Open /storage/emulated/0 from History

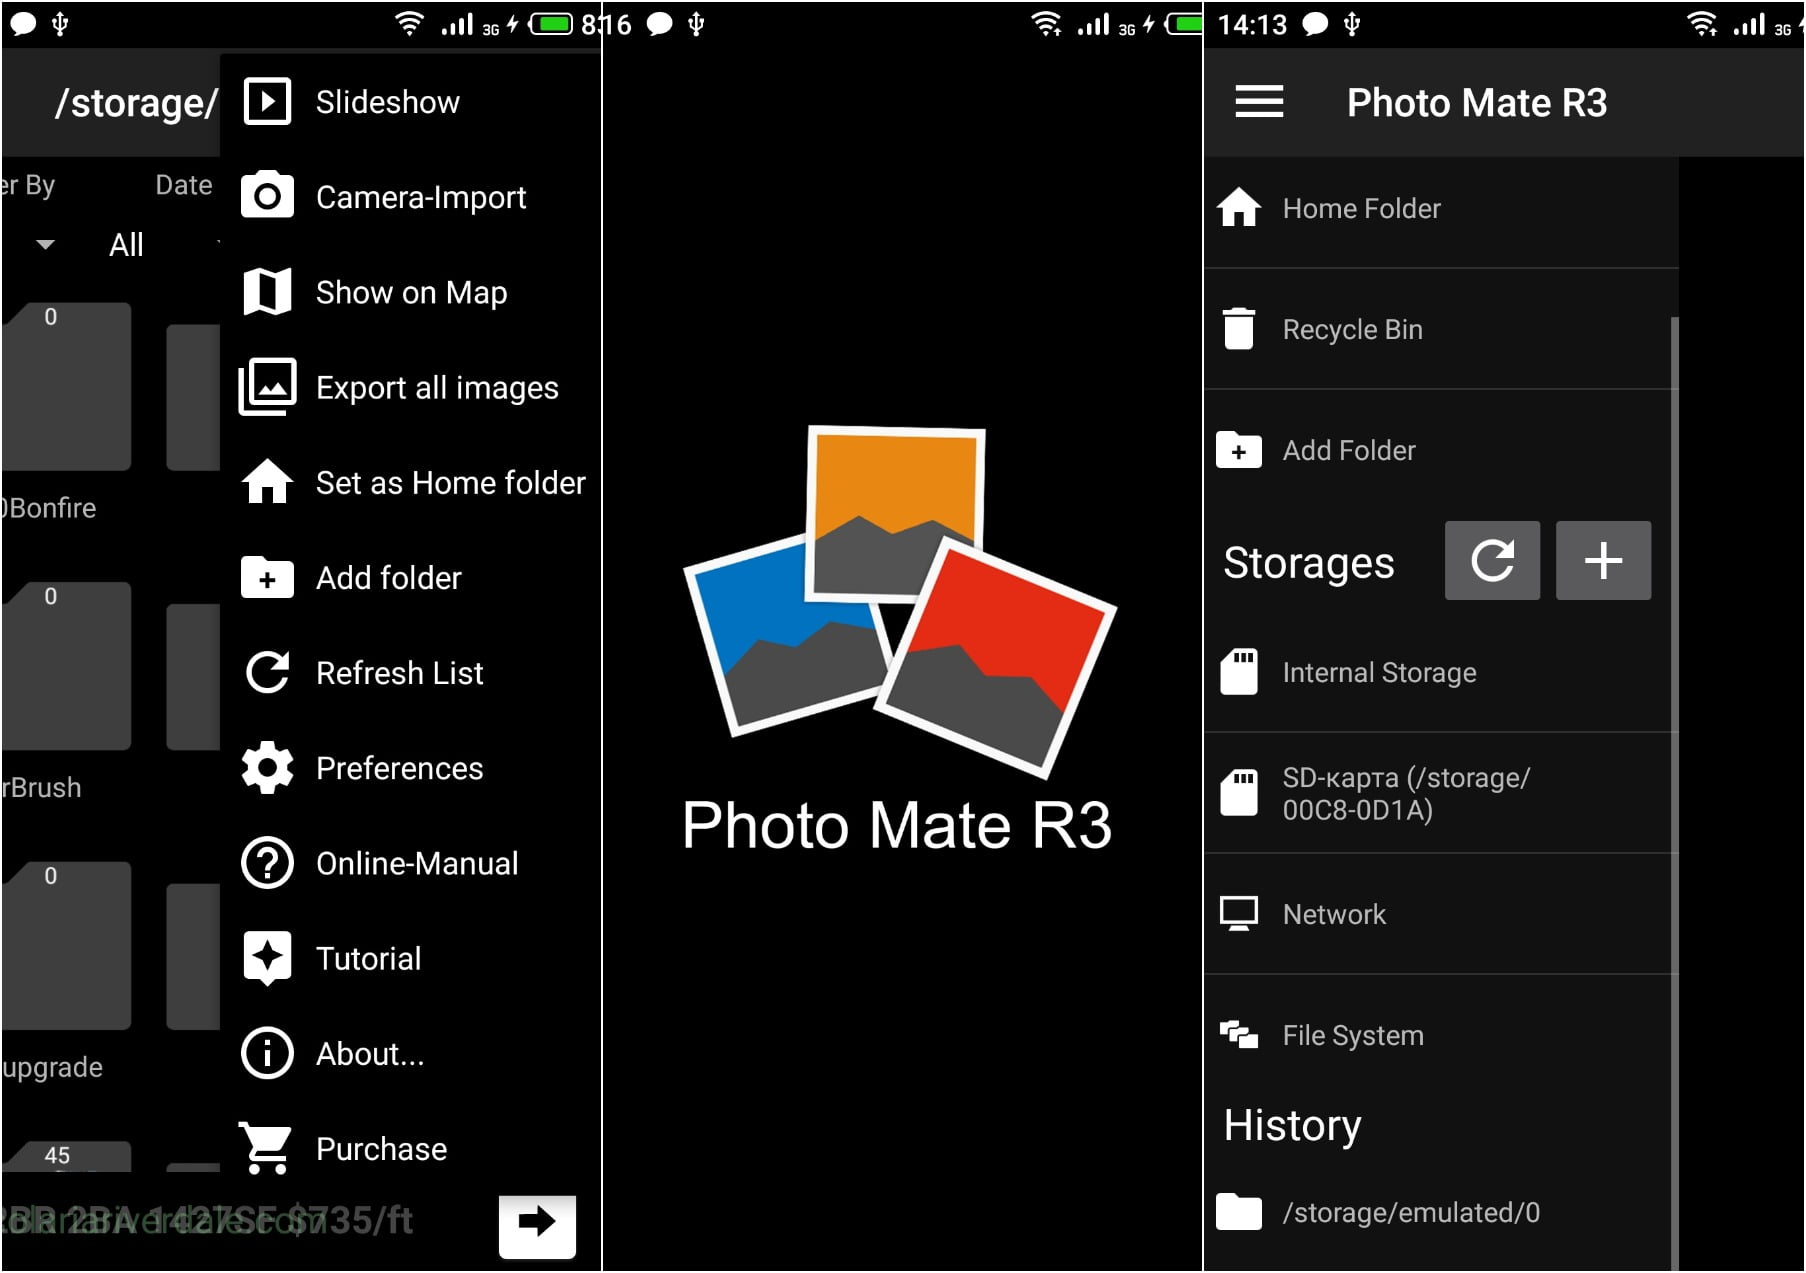click(x=1441, y=1212)
